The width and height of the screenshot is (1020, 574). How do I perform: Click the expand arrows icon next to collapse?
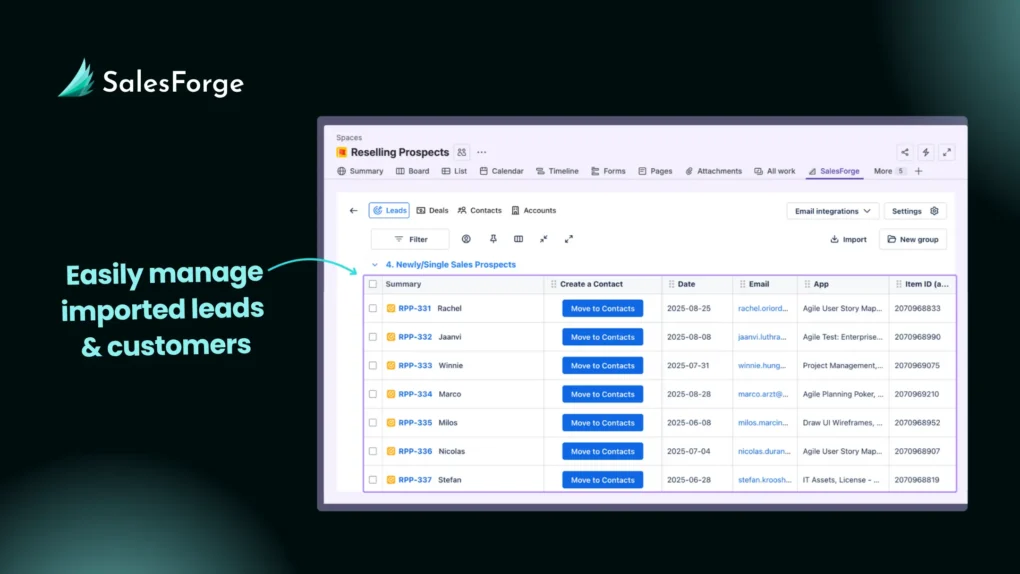coord(569,239)
